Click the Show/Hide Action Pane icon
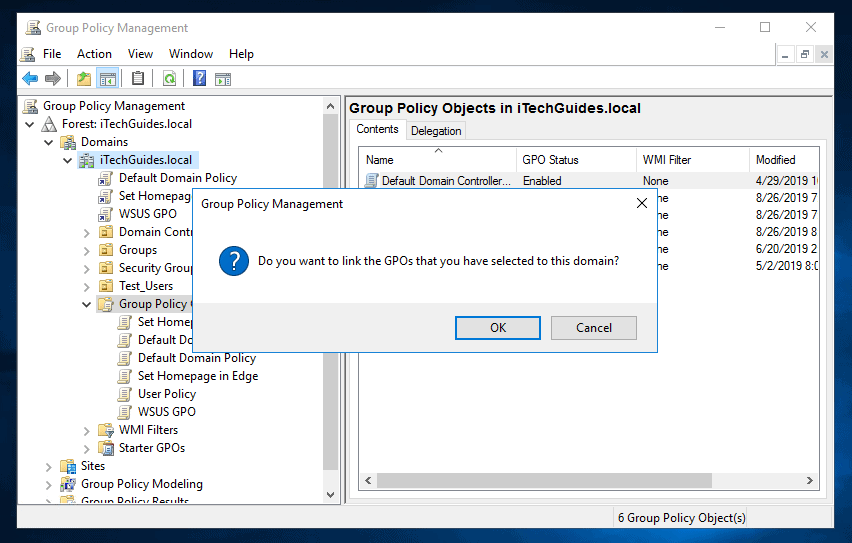The height and width of the screenshot is (543, 852). [223, 79]
